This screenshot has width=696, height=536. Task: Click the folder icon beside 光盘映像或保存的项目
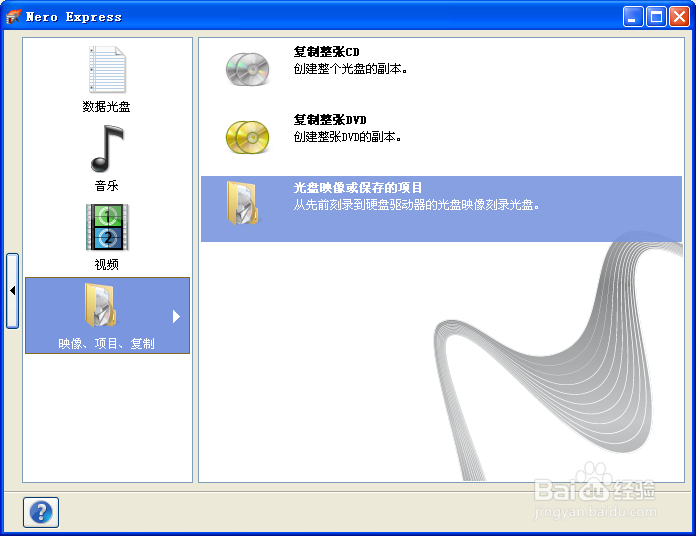(242, 203)
